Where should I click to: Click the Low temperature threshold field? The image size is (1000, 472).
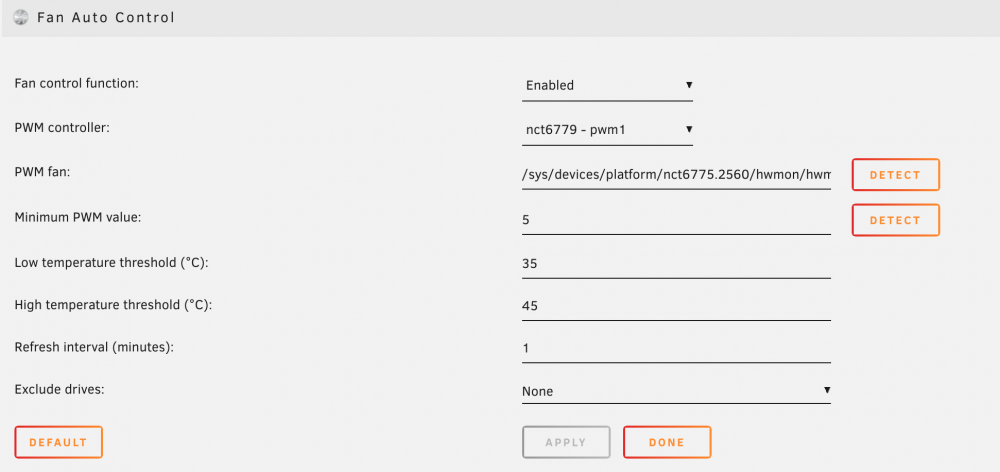676,263
